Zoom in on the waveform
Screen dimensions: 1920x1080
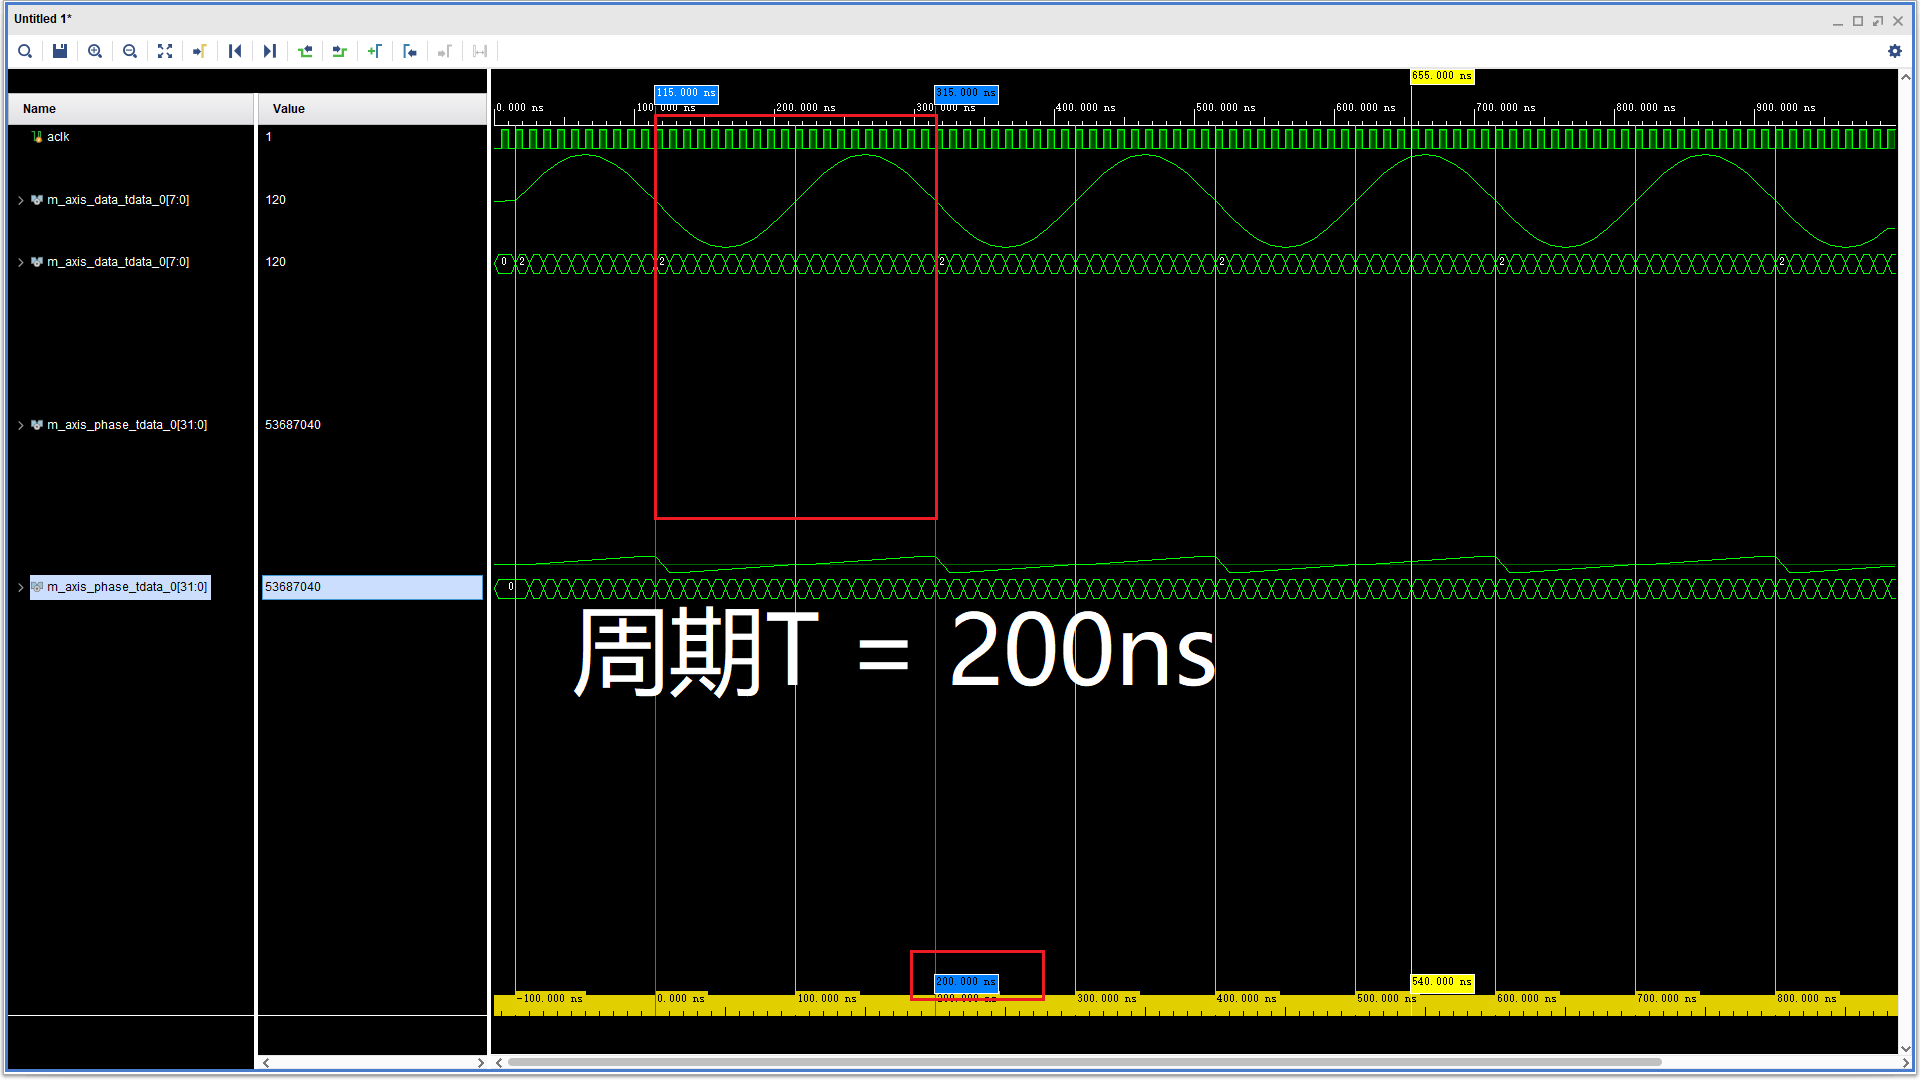click(x=95, y=51)
